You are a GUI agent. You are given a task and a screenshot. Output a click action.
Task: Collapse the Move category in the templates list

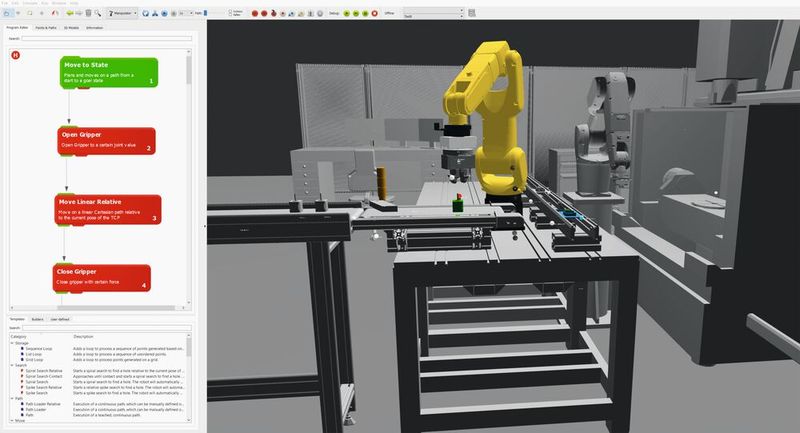click(x=12, y=421)
